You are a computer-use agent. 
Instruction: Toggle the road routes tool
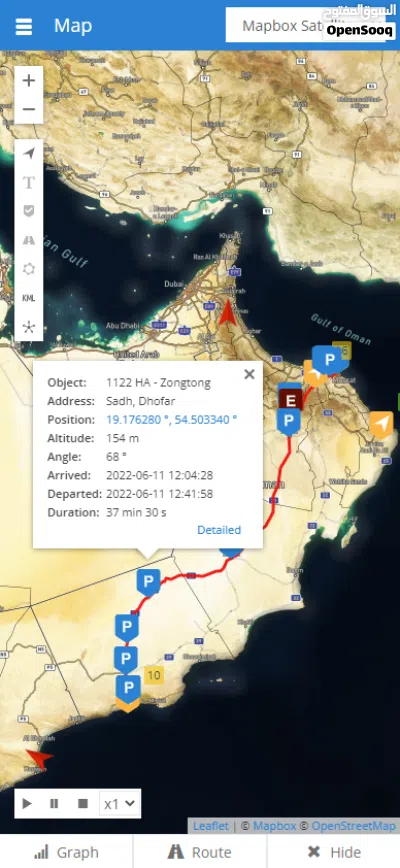29,240
